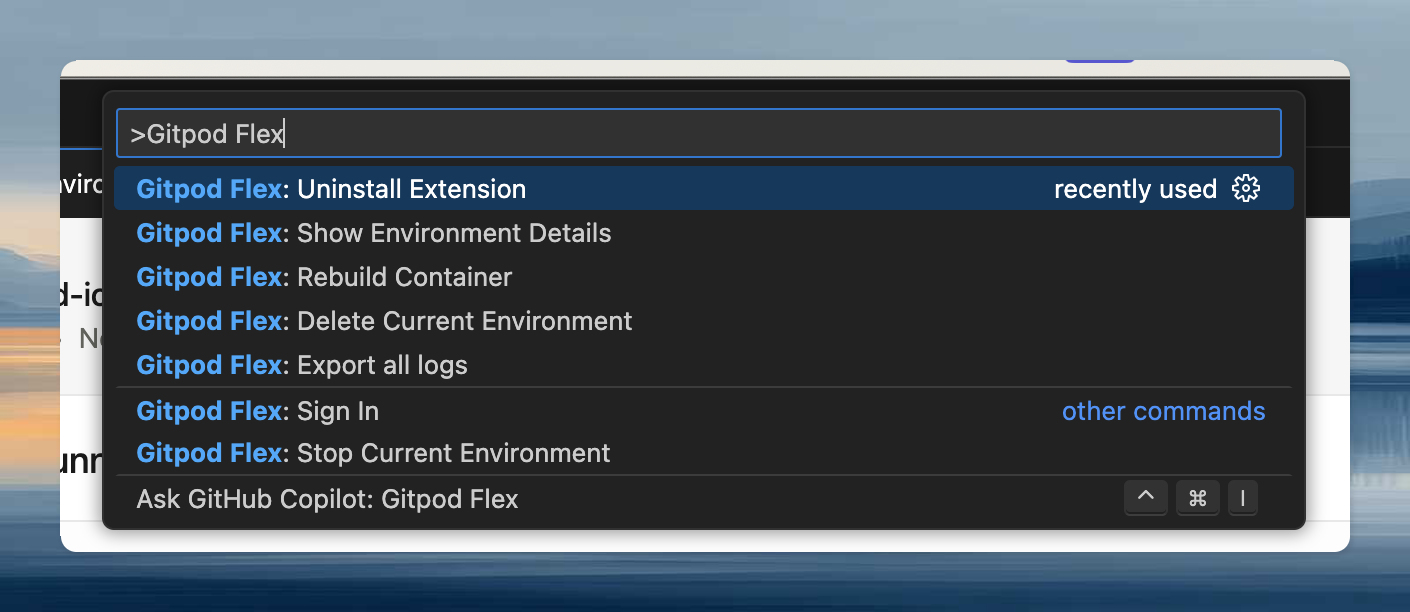Open keybinding settings via the gear icon
The image size is (1410, 612).
click(x=1245, y=189)
